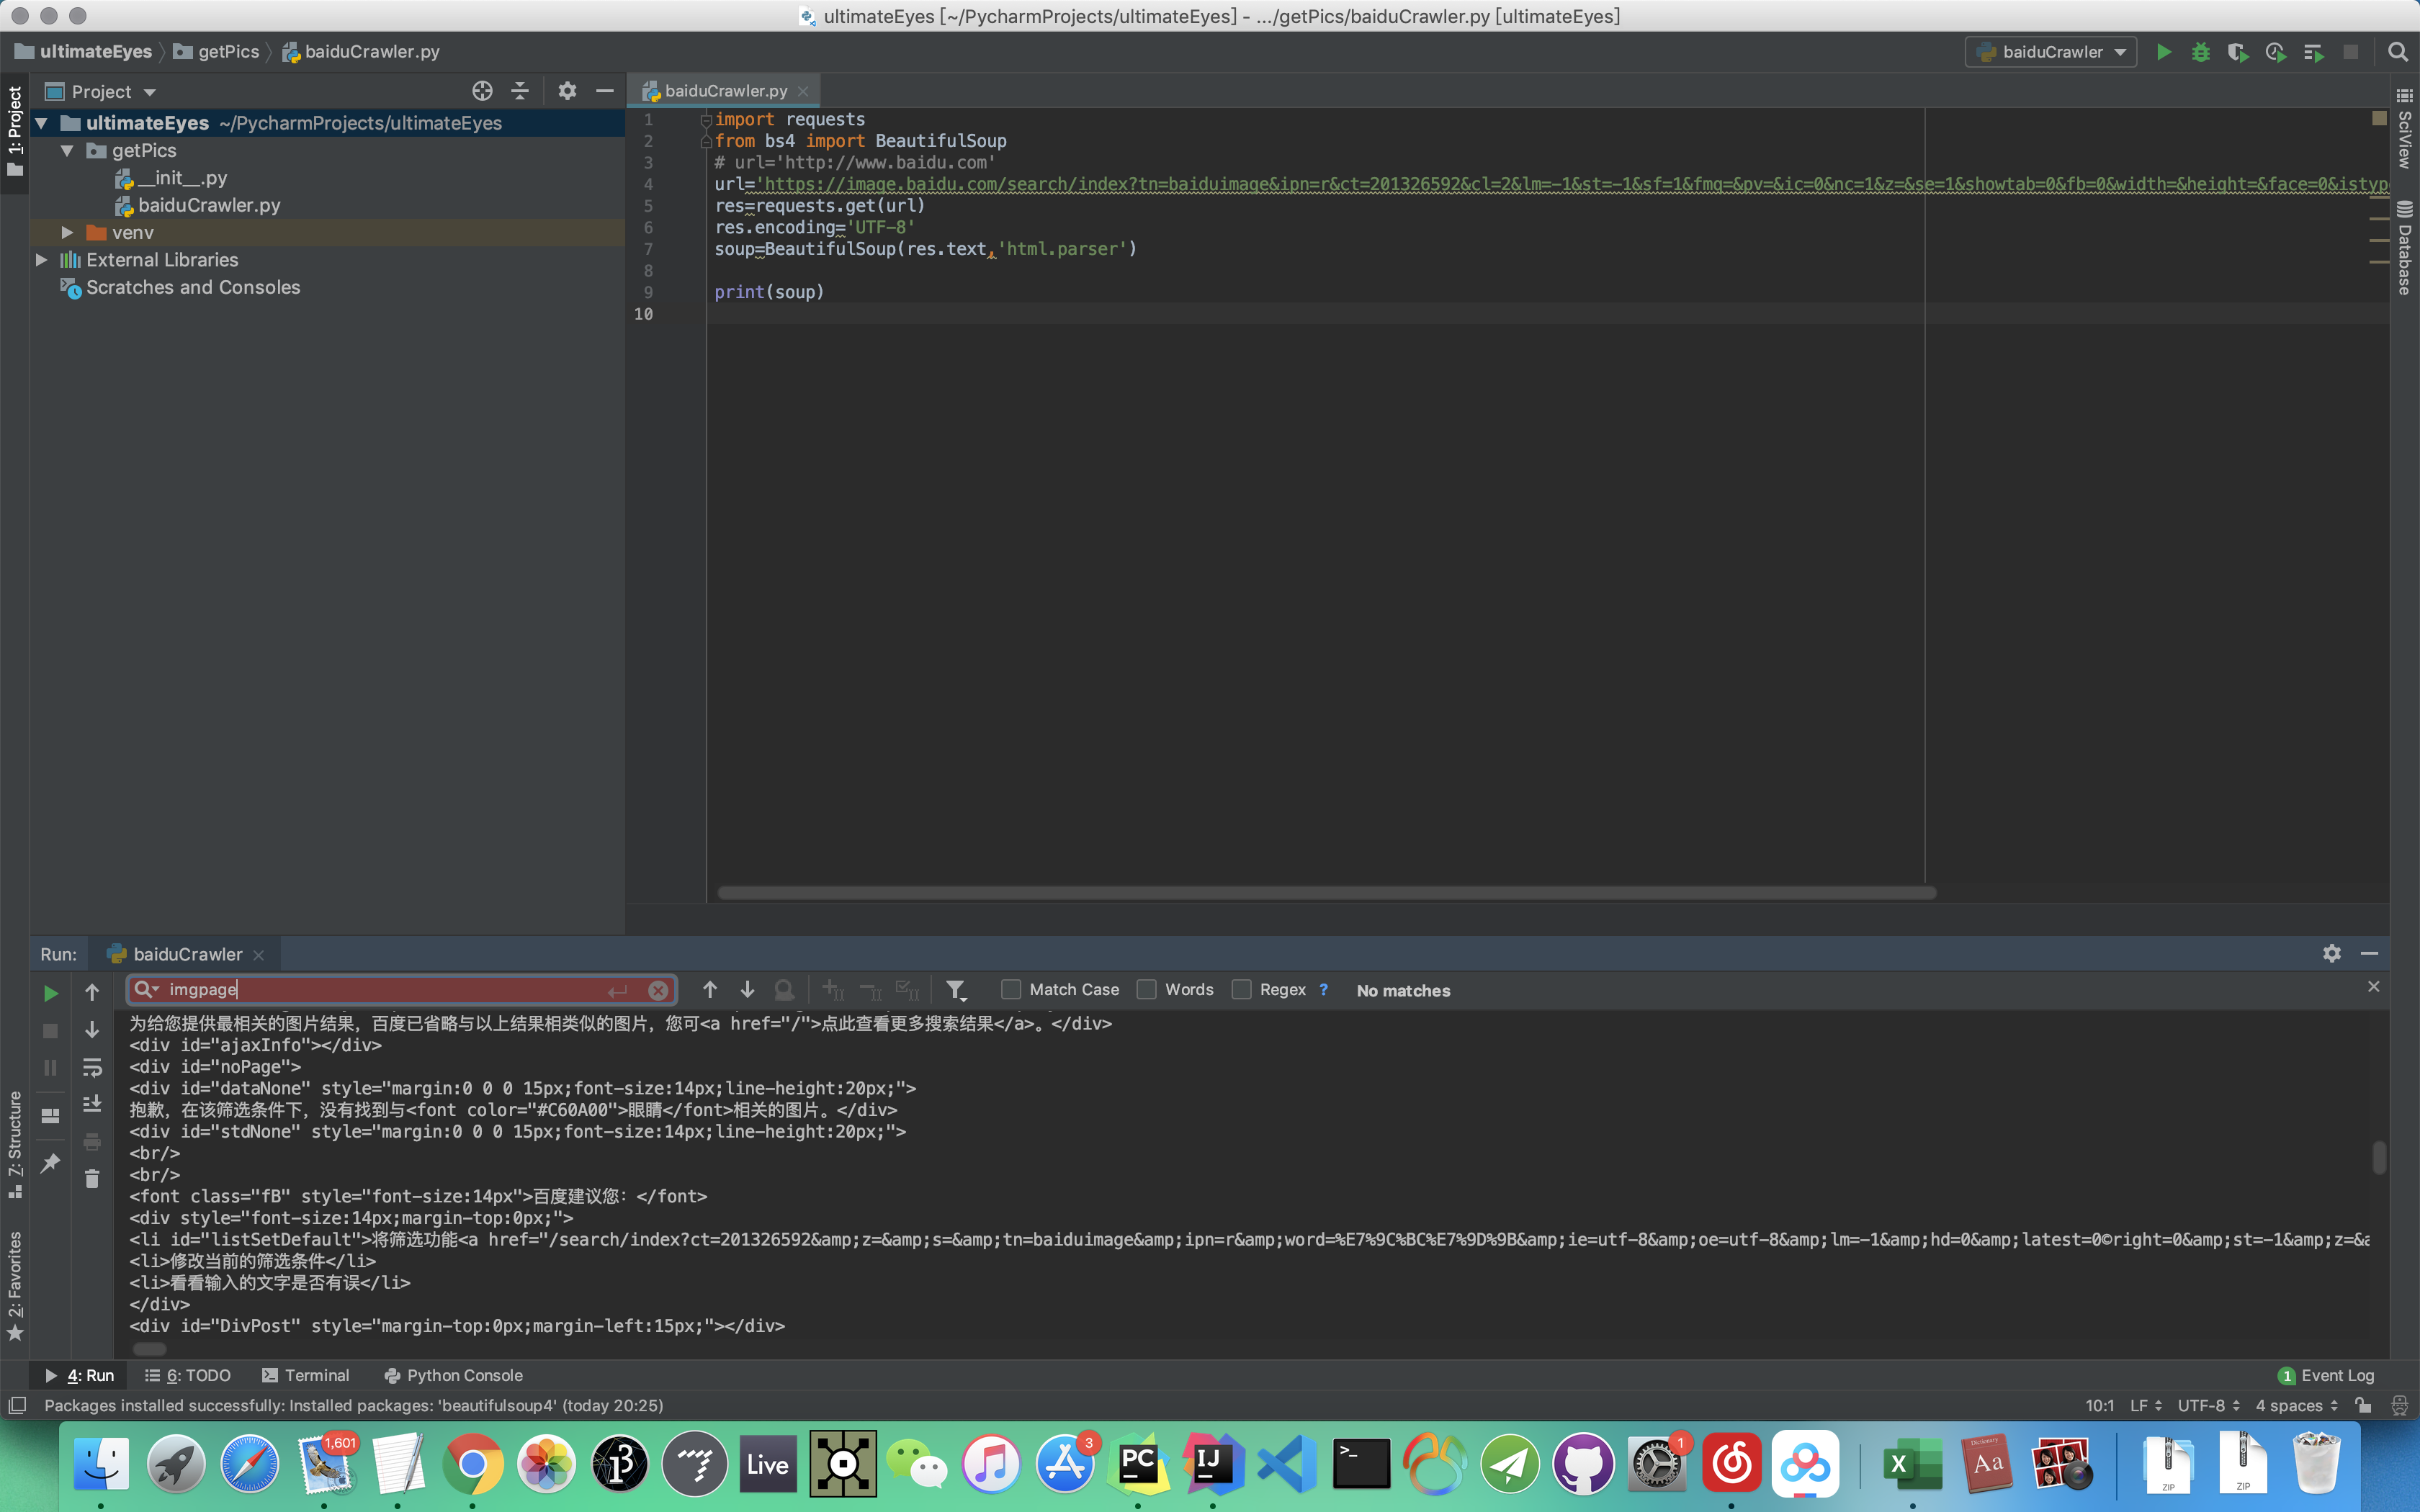
Task: Go to next search occurrence arrow
Action: click(747, 989)
